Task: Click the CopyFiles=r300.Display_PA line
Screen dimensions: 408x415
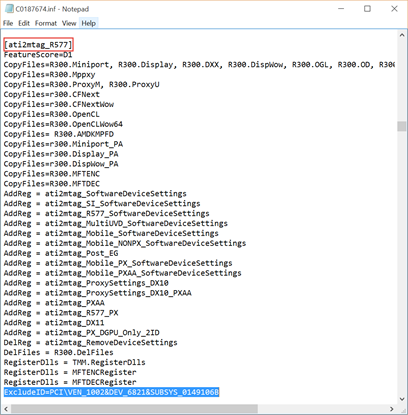Action: tap(61, 154)
